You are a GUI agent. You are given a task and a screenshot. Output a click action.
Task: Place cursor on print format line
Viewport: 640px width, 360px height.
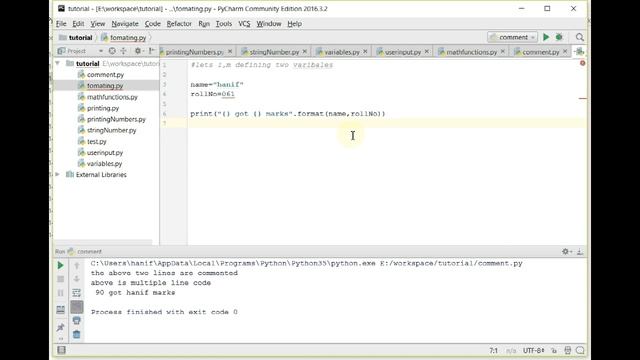(x=287, y=114)
